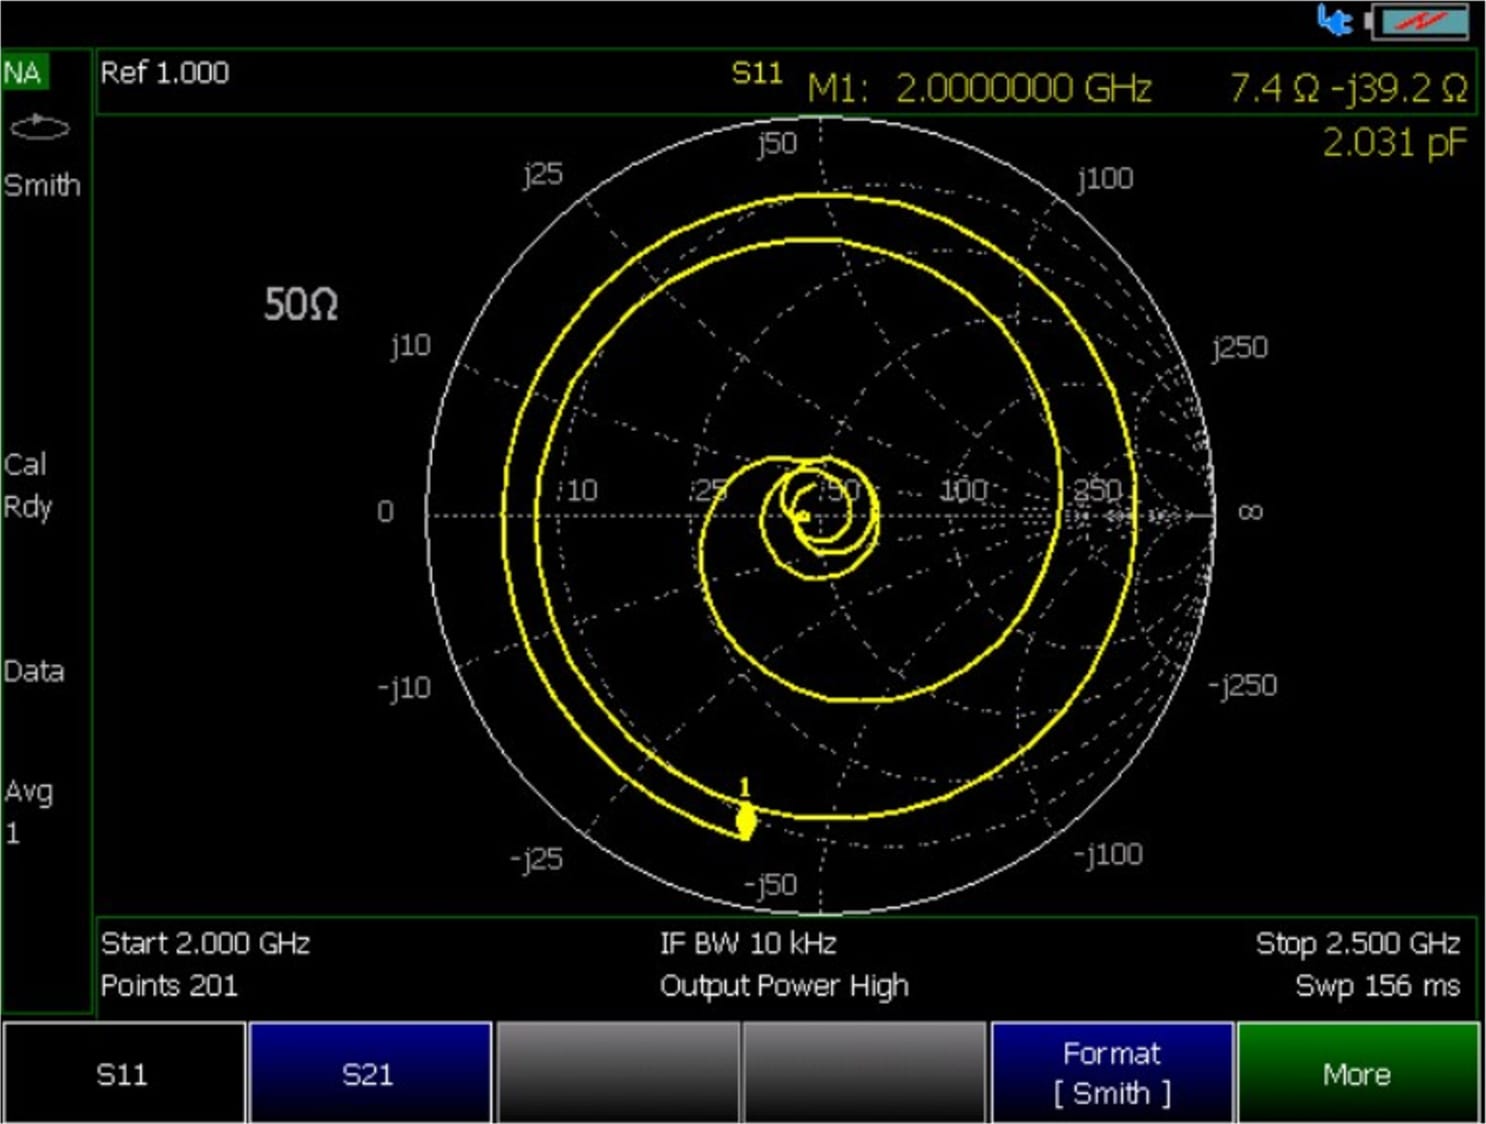Open the More softkey

pyautogui.click(x=1358, y=1072)
